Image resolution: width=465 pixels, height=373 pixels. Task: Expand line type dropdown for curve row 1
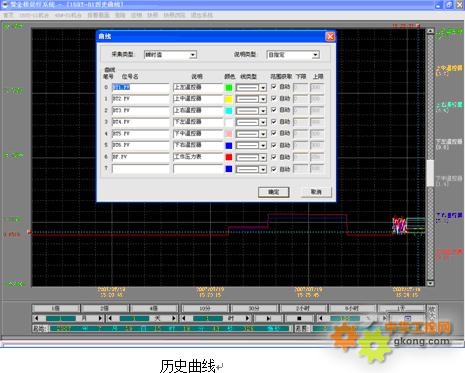[263, 99]
